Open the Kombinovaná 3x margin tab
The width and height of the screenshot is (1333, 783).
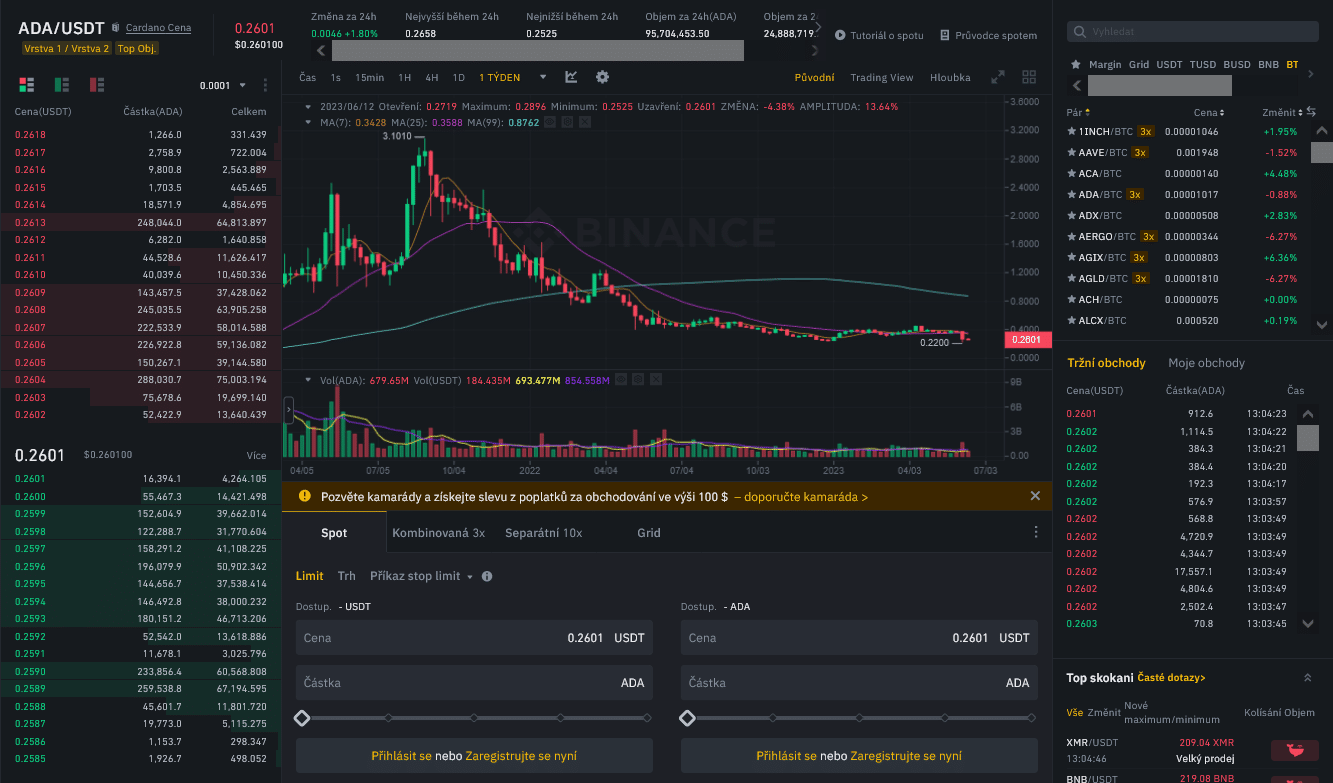tap(438, 533)
